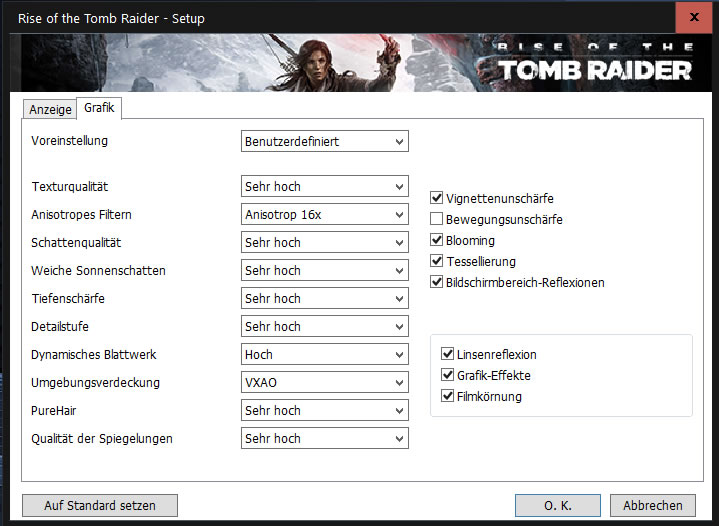
Task: Toggle the Grafik-Effekte checkbox
Action: (x=447, y=375)
